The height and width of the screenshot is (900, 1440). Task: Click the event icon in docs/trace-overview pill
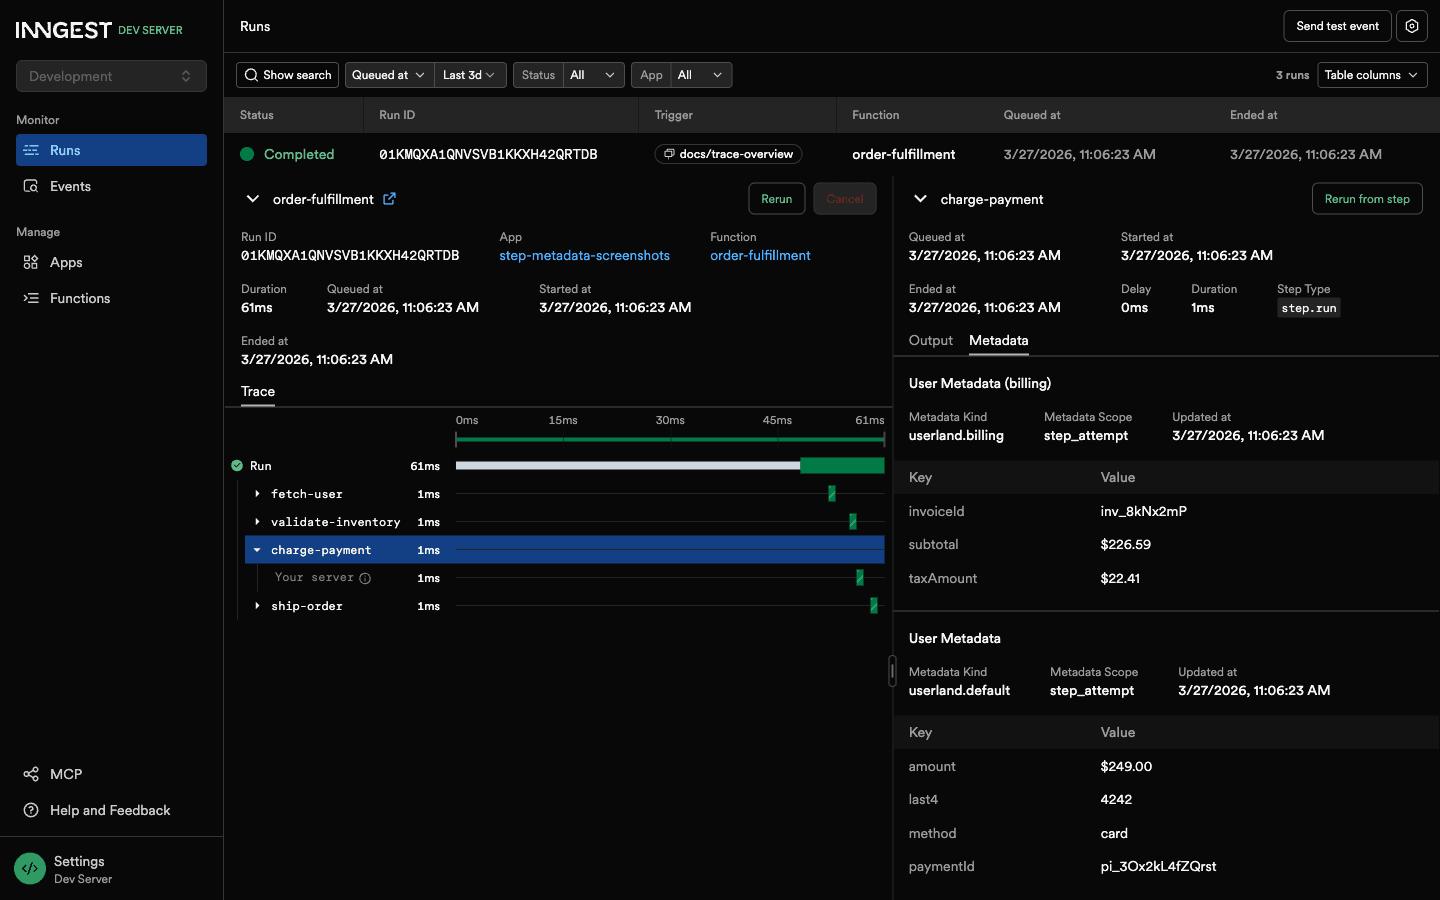[x=669, y=154]
